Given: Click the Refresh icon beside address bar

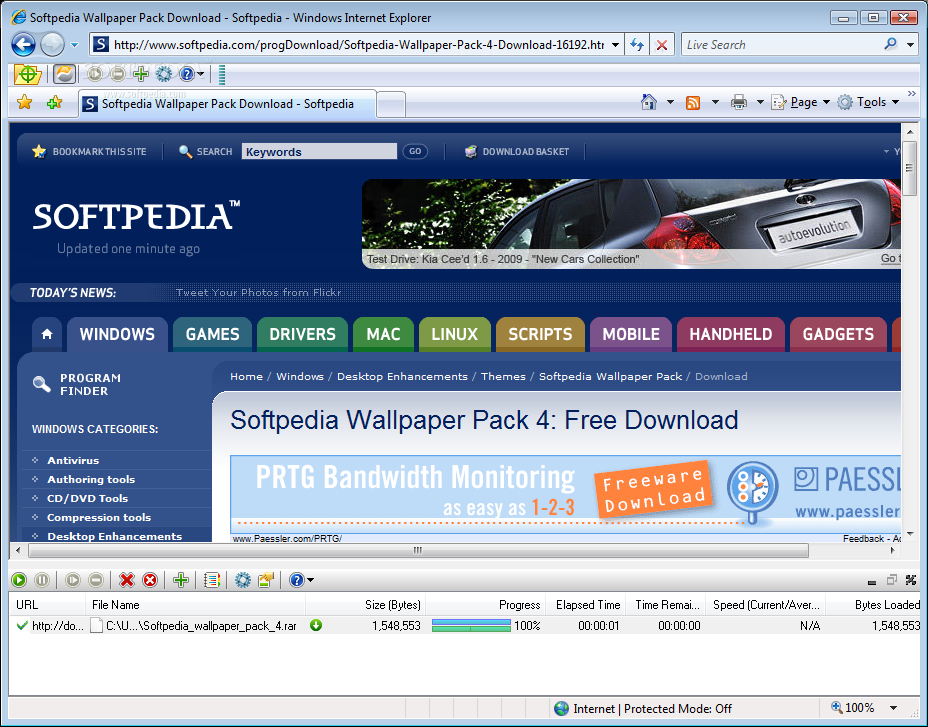Looking at the screenshot, I should (637, 44).
